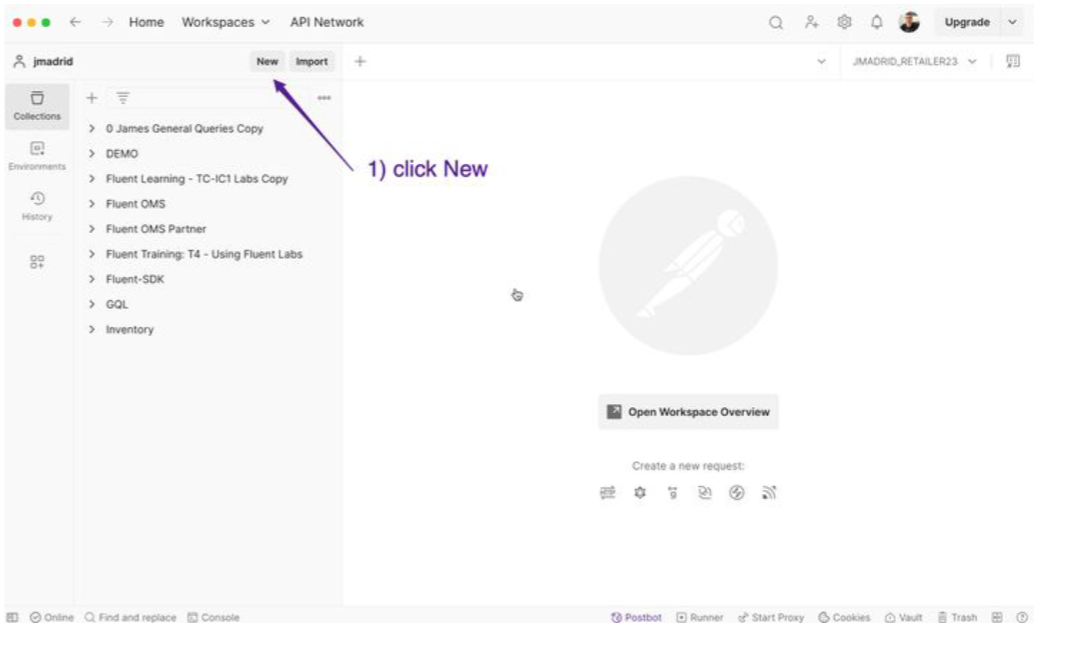This screenshot has height=662, width=1090.
Task: Open the Environments sidebar panel
Action: 37,155
